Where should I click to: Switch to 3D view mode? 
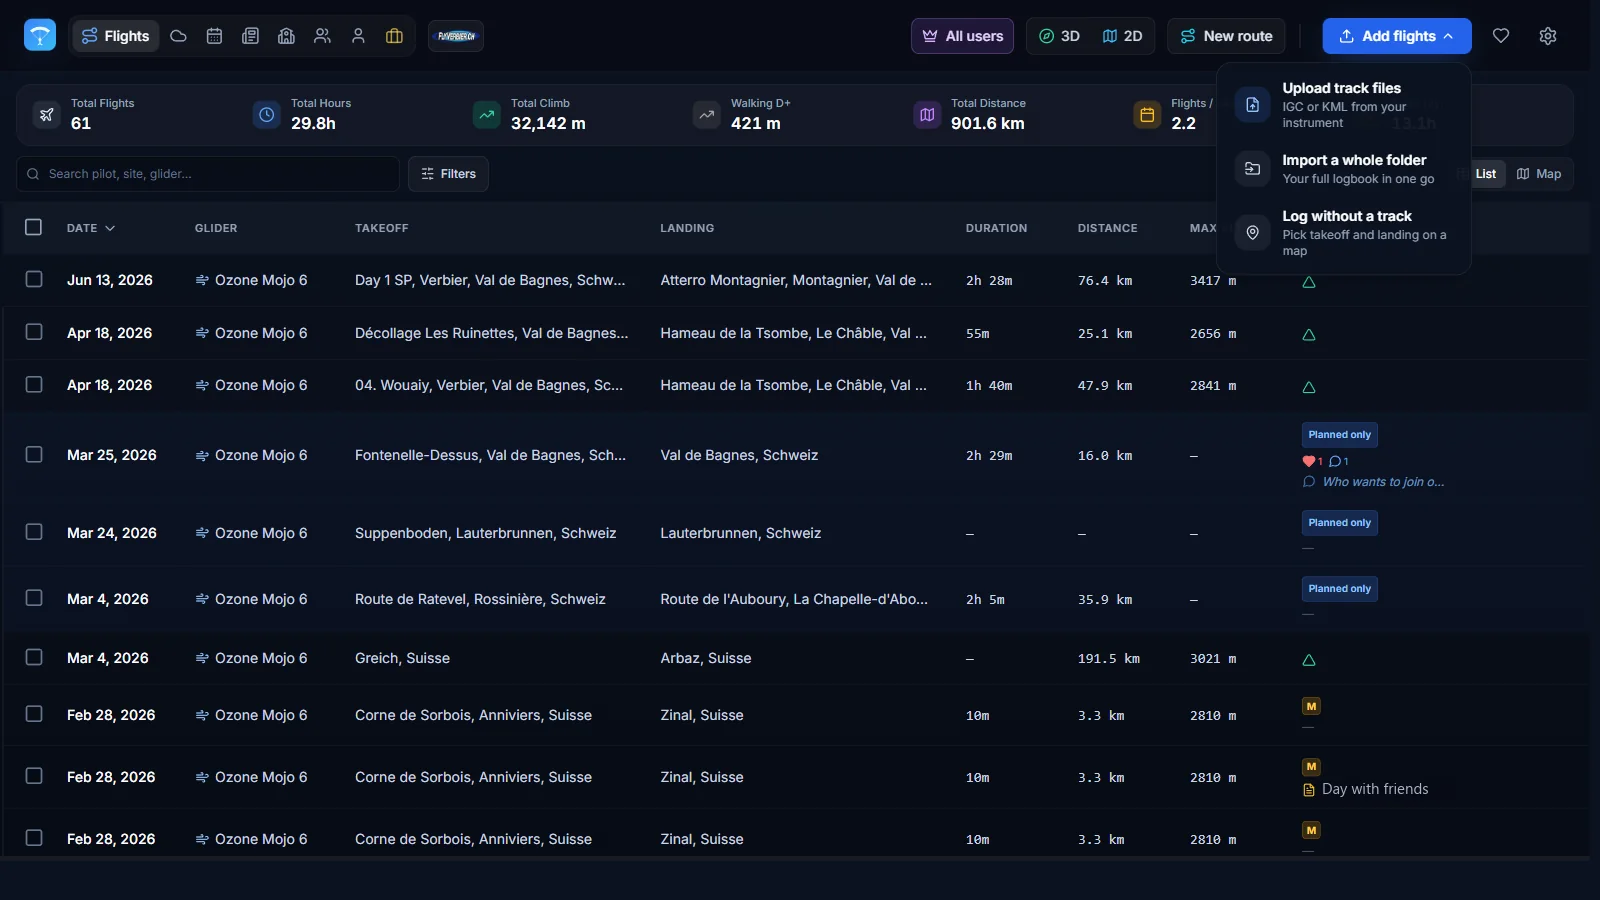coord(1059,36)
